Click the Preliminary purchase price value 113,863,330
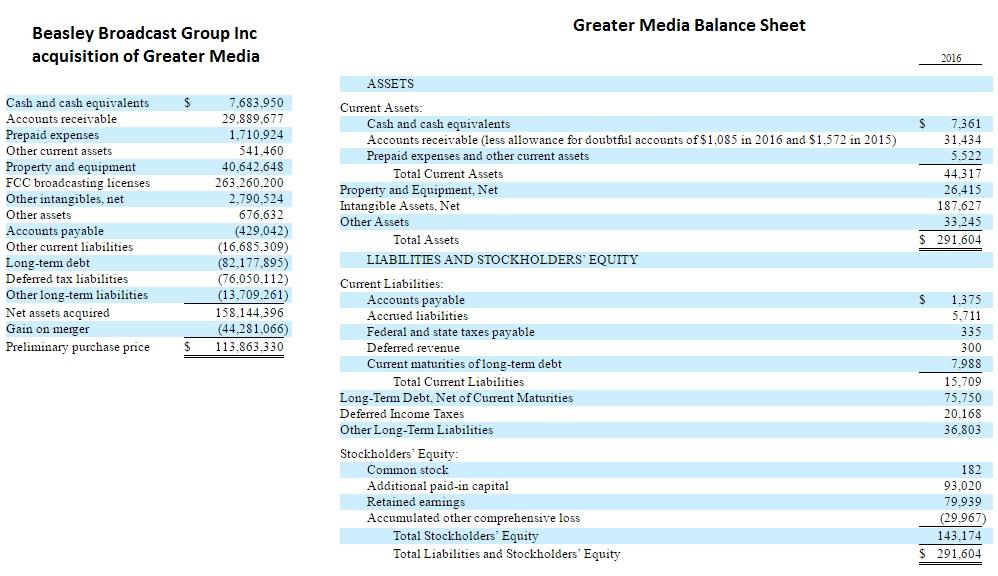998x576 pixels. coord(249,347)
